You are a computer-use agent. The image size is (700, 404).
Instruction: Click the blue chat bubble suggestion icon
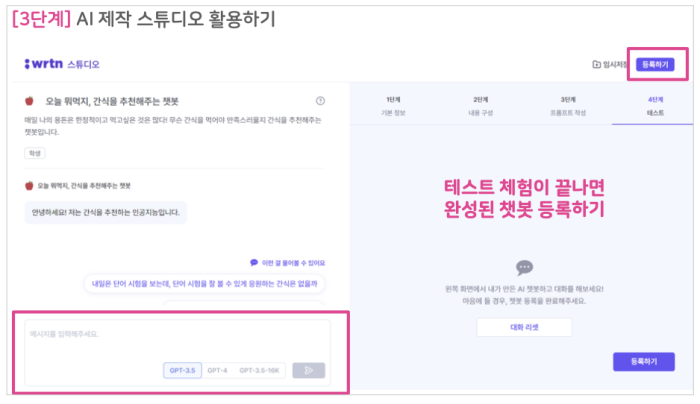pos(254,262)
